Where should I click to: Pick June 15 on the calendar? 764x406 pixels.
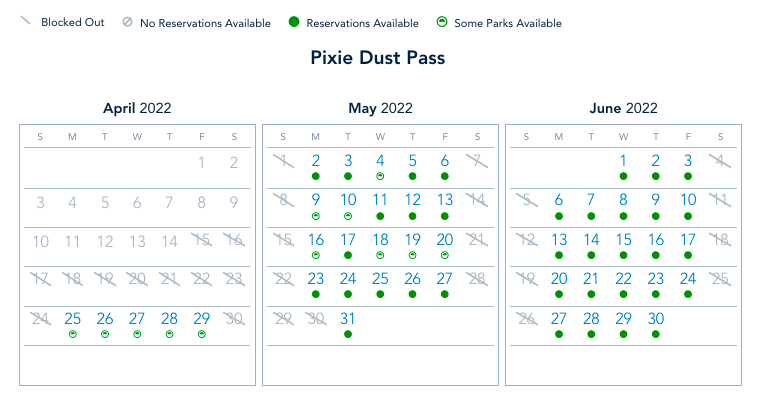[623, 240]
